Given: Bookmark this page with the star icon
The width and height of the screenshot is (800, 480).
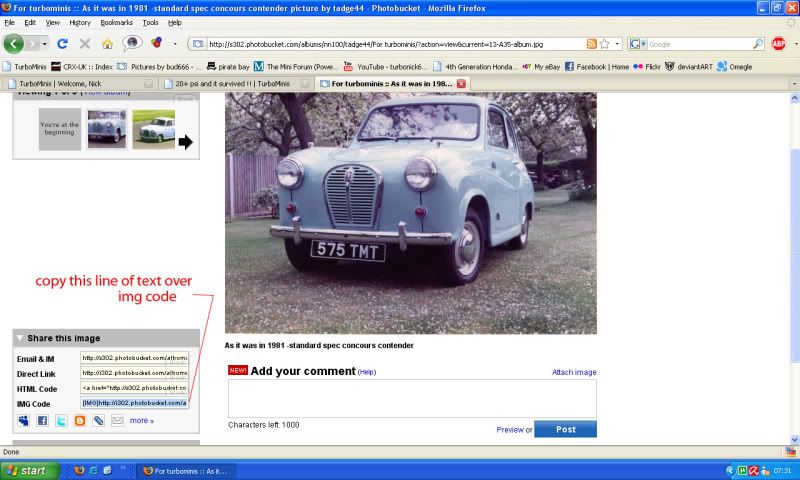Looking at the screenshot, I should (605, 44).
